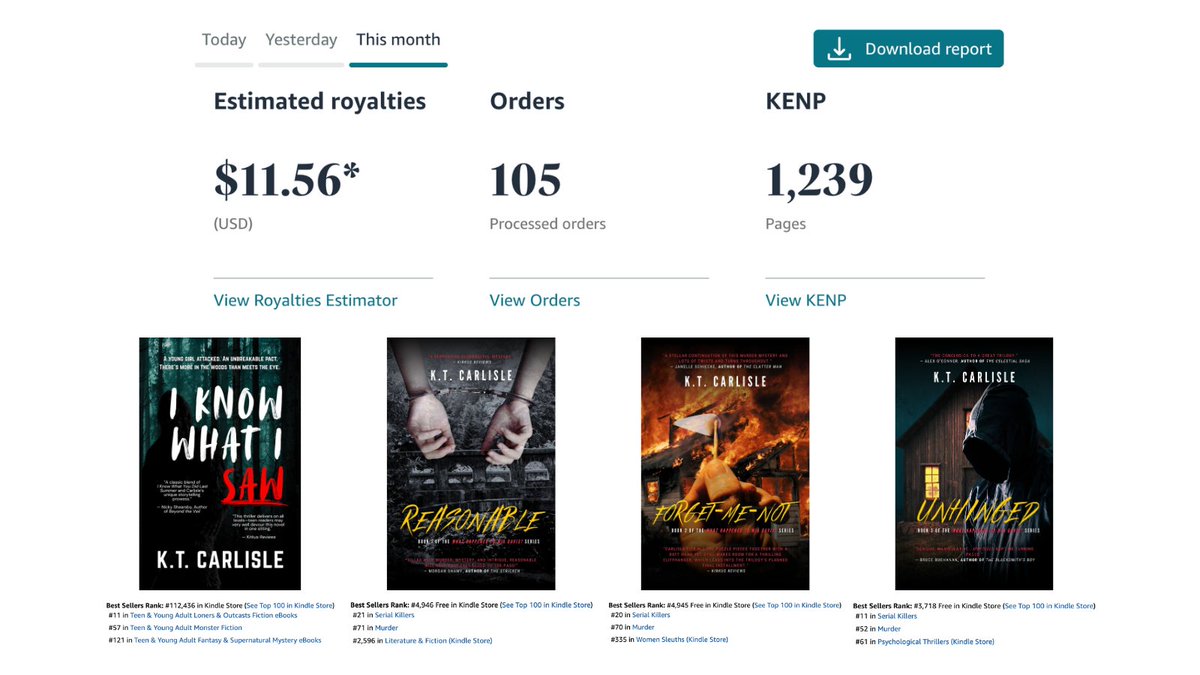Screen dimensions: 1200x675
Task: Select the This month tab
Action: pos(398,40)
